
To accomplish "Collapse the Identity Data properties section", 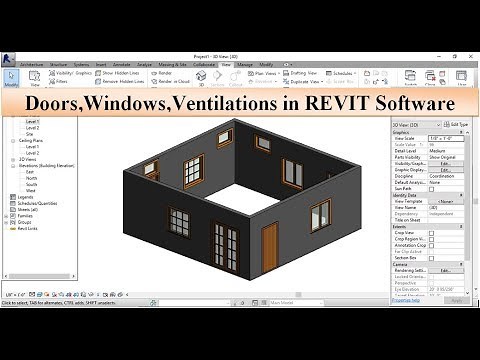I will (461, 195).
